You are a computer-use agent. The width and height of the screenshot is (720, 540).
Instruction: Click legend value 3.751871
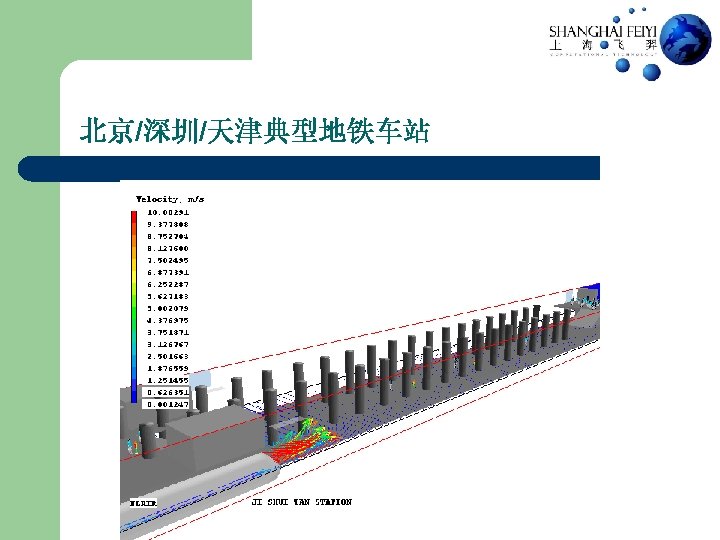pos(168,332)
